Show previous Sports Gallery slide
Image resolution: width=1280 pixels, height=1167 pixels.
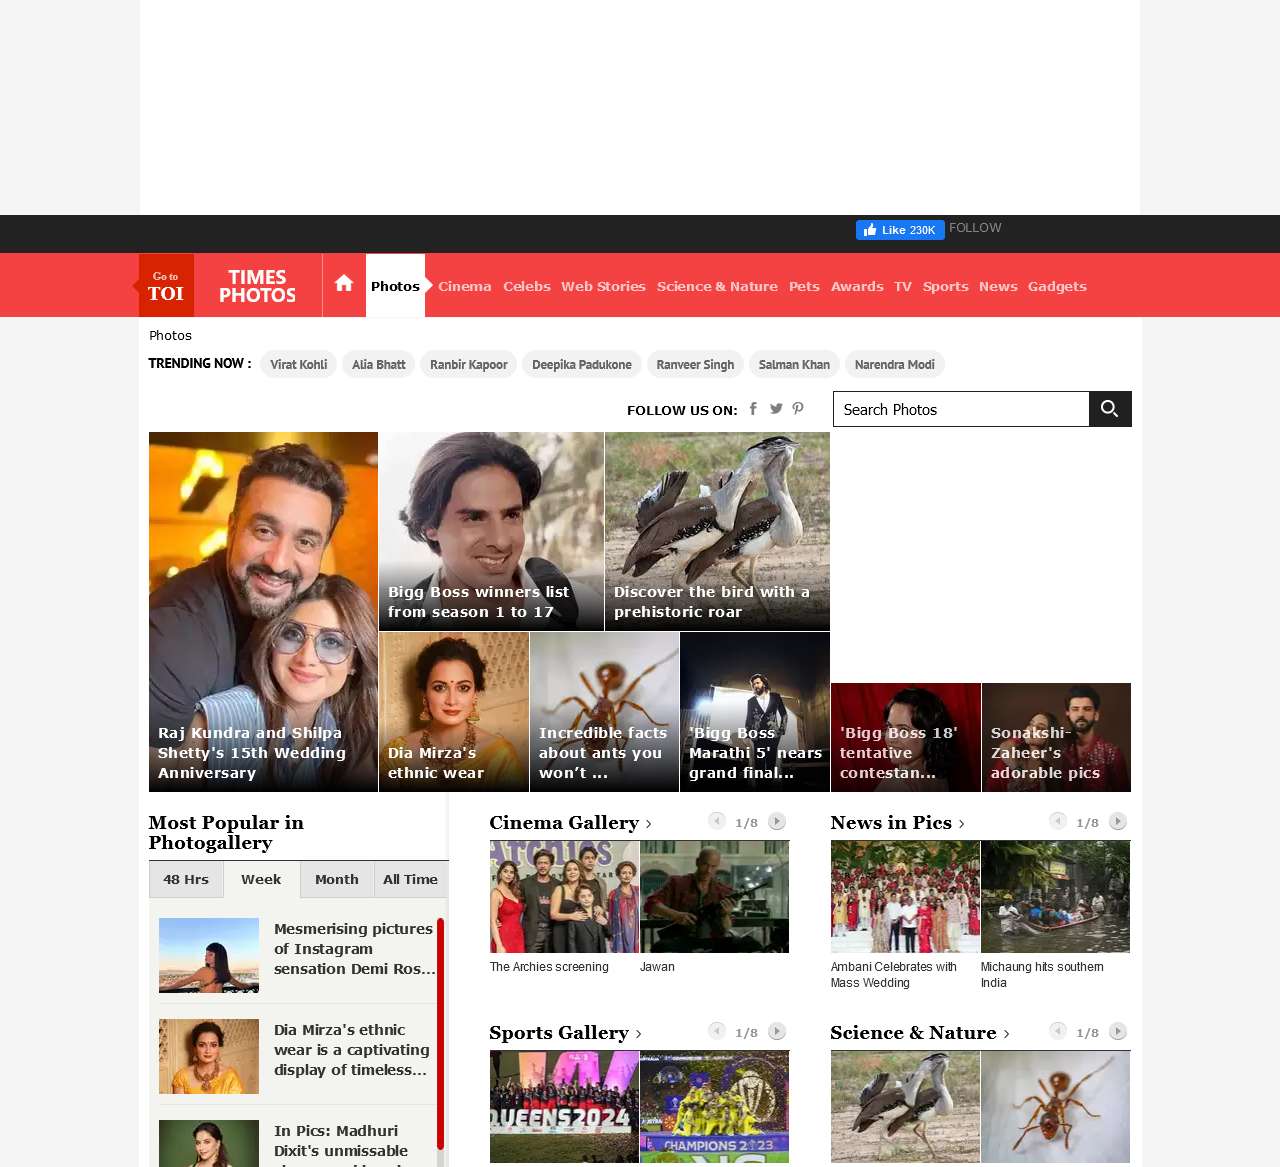[717, 1031]
